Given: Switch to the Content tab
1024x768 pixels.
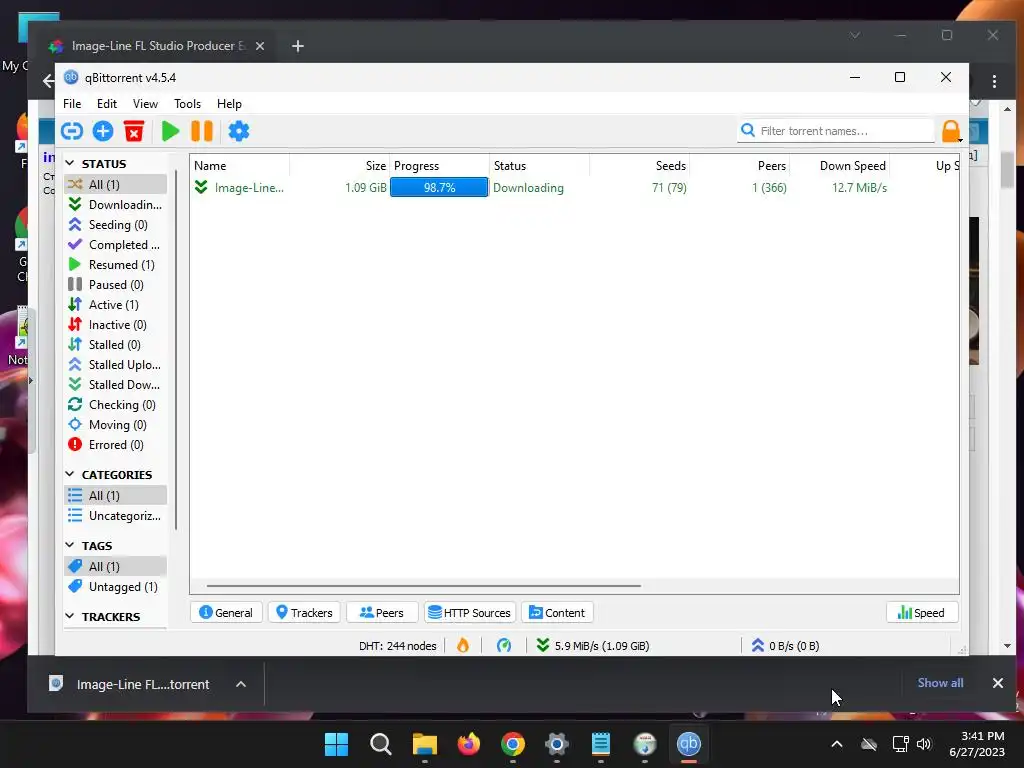Looking at the screenshot, I should [557, 613].
